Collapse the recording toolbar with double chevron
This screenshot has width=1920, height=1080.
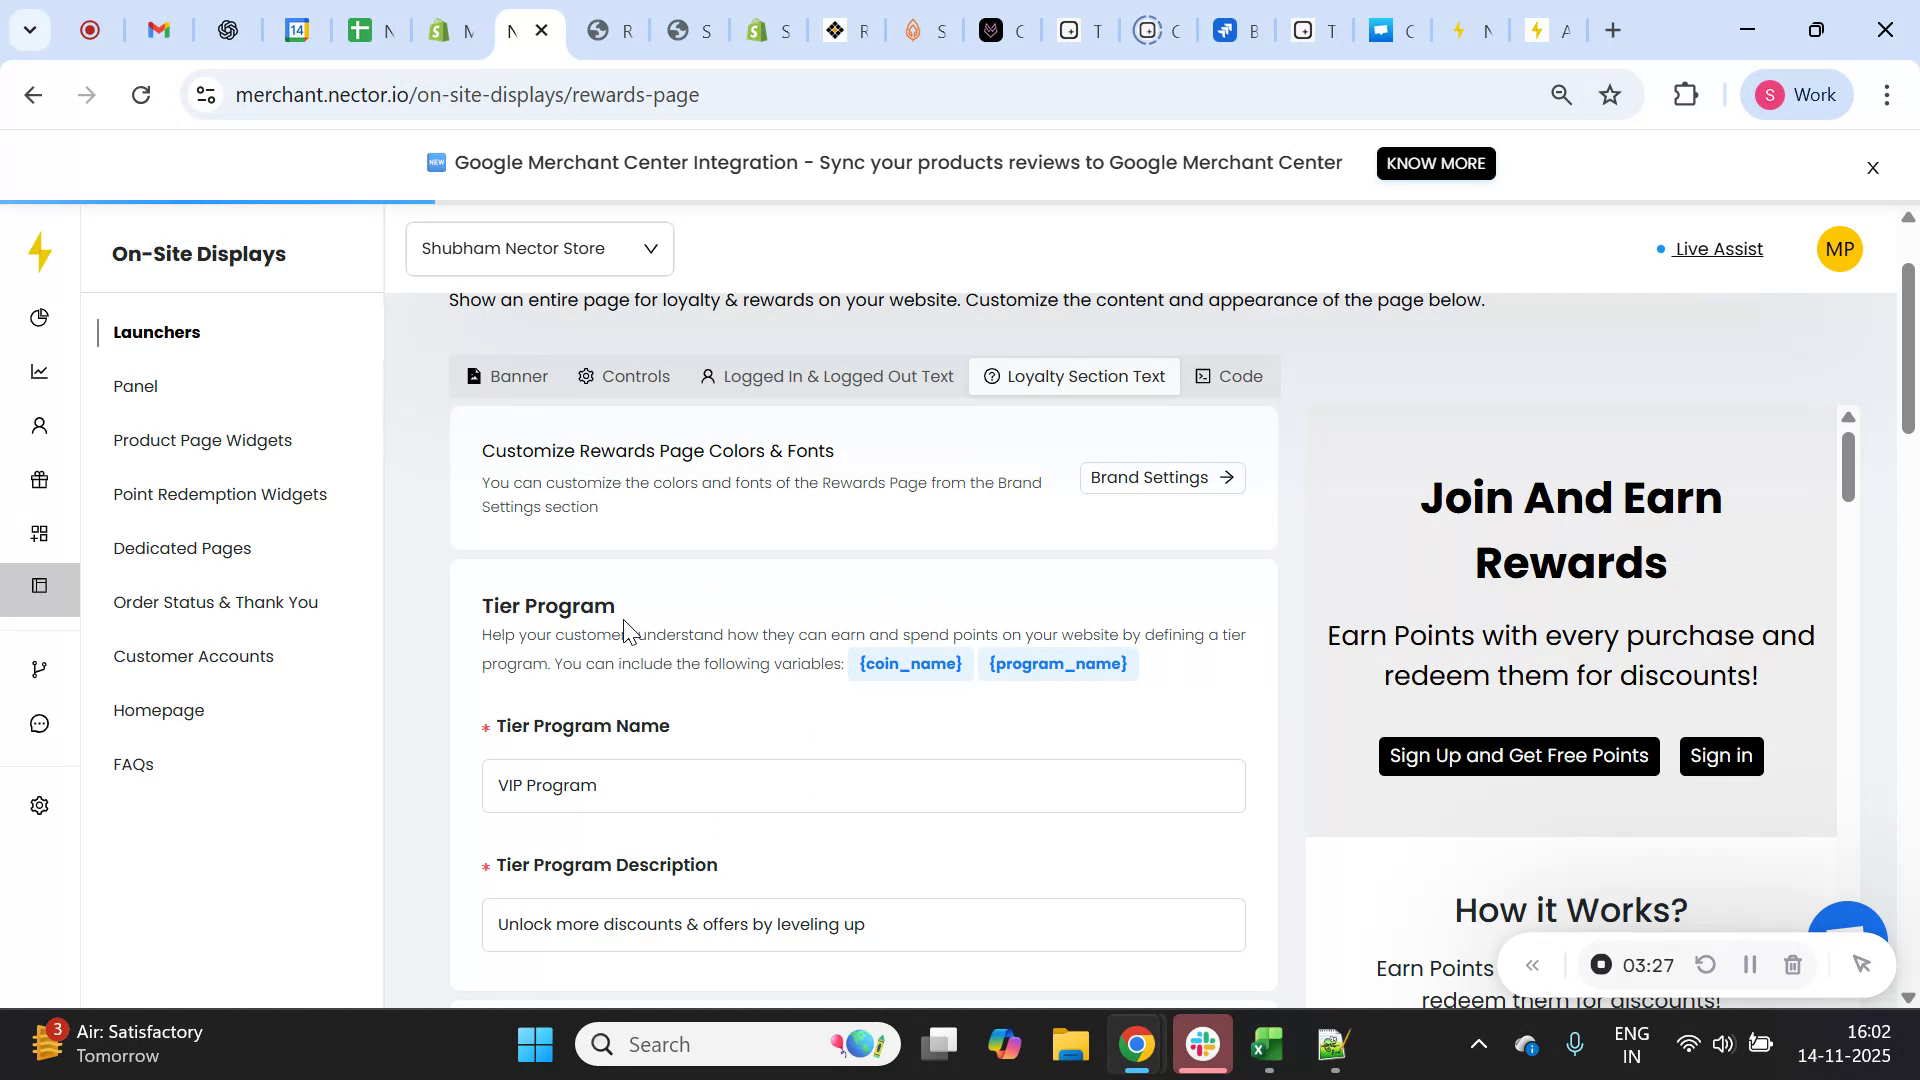tap(1533, 964)
